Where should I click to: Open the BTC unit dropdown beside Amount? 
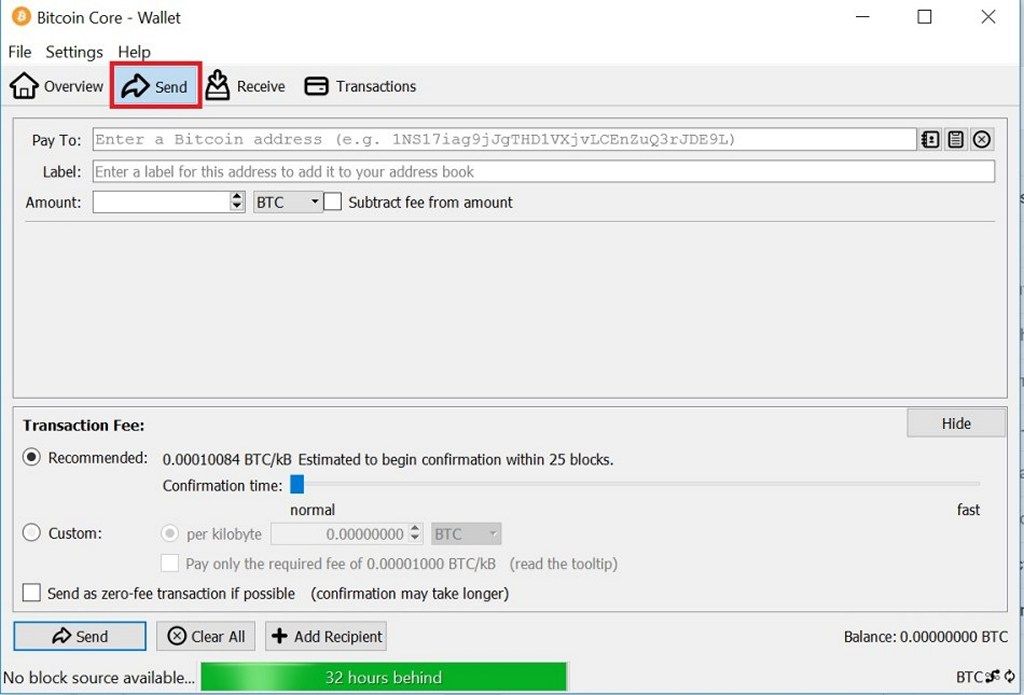pyautogui.click(x=287, y=202)
